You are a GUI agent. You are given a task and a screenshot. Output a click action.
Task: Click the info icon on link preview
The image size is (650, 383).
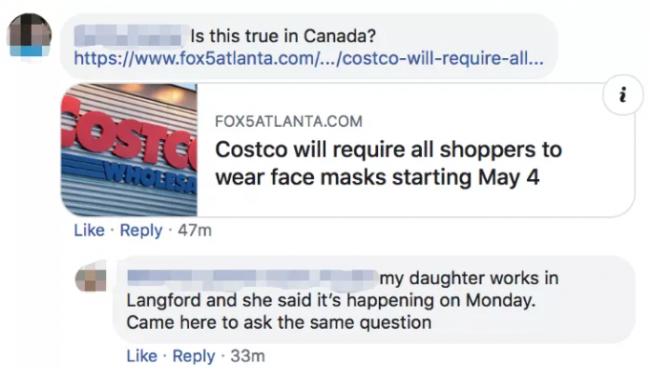tap(622, 95)
